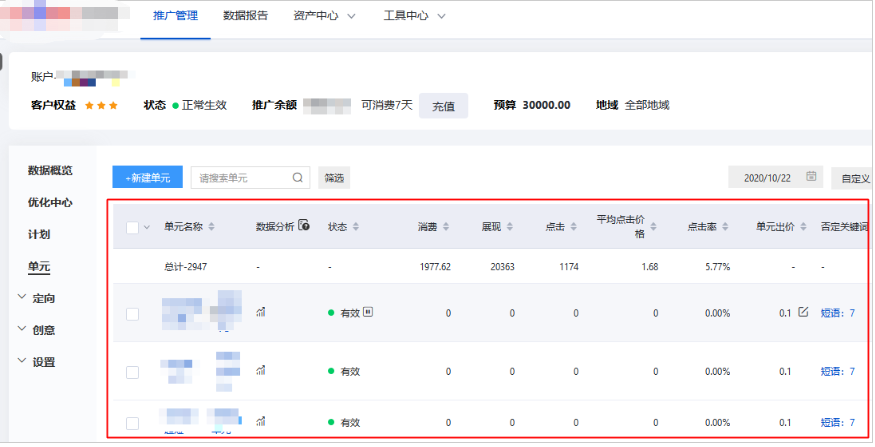Sort by 点击 column arrows
Image resolution: width=875 pixels, height=447 pixels.
[573, 227]
